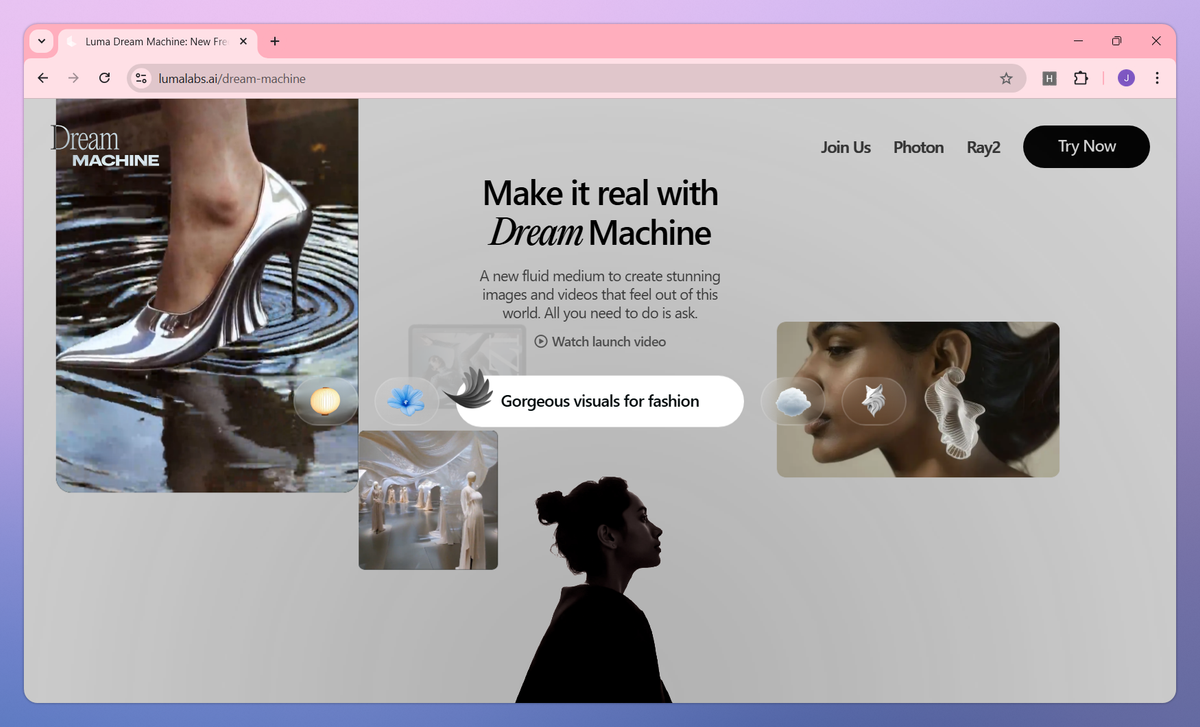This screenshot has width=1200, height=727.
Task: Select the glowing orb lantern pill icon
Action: (x=325, y=401)
